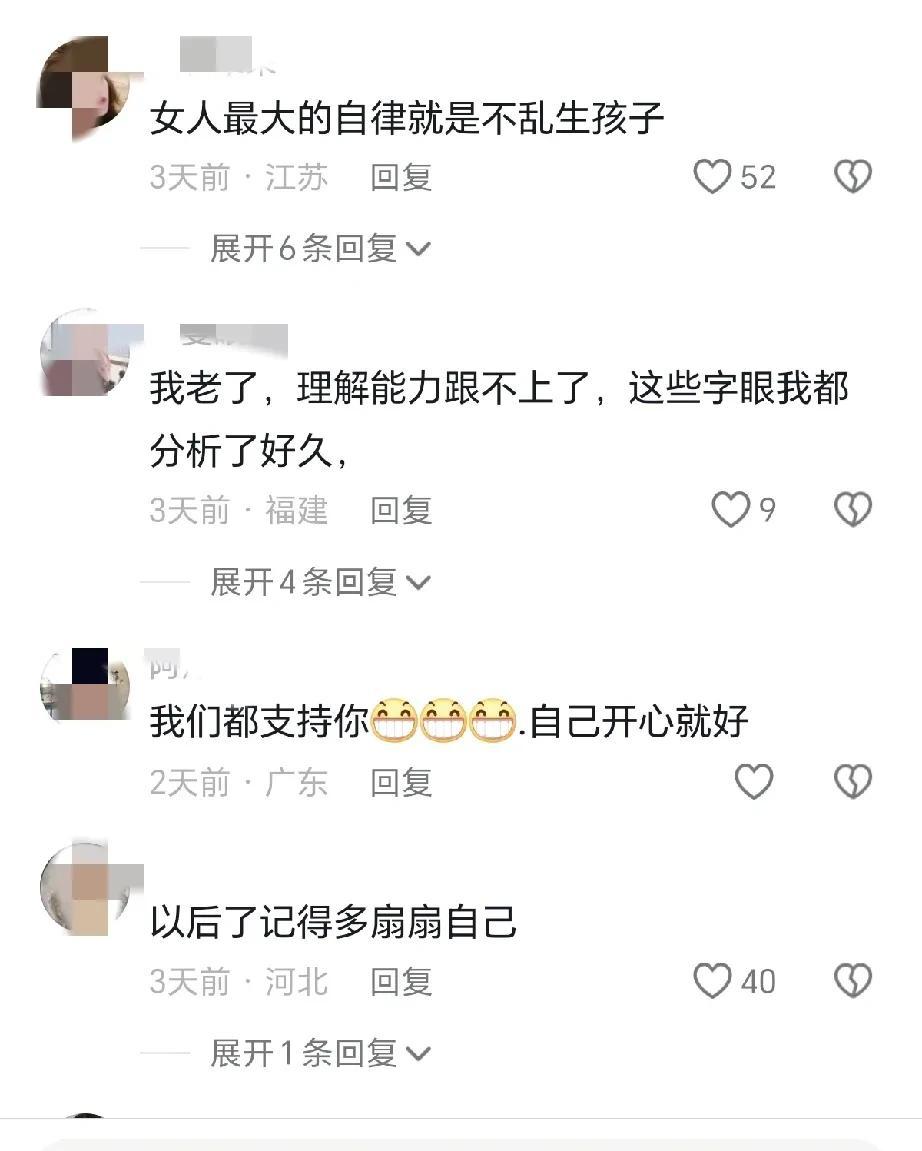
Task: Expand 展开4条回复 replies
Action: coord(320,582)
